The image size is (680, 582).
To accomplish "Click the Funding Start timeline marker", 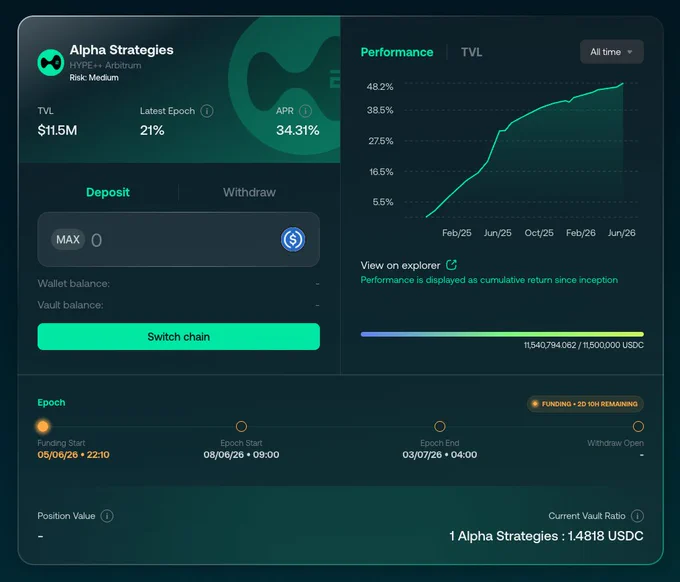I will tap(43, 426).
